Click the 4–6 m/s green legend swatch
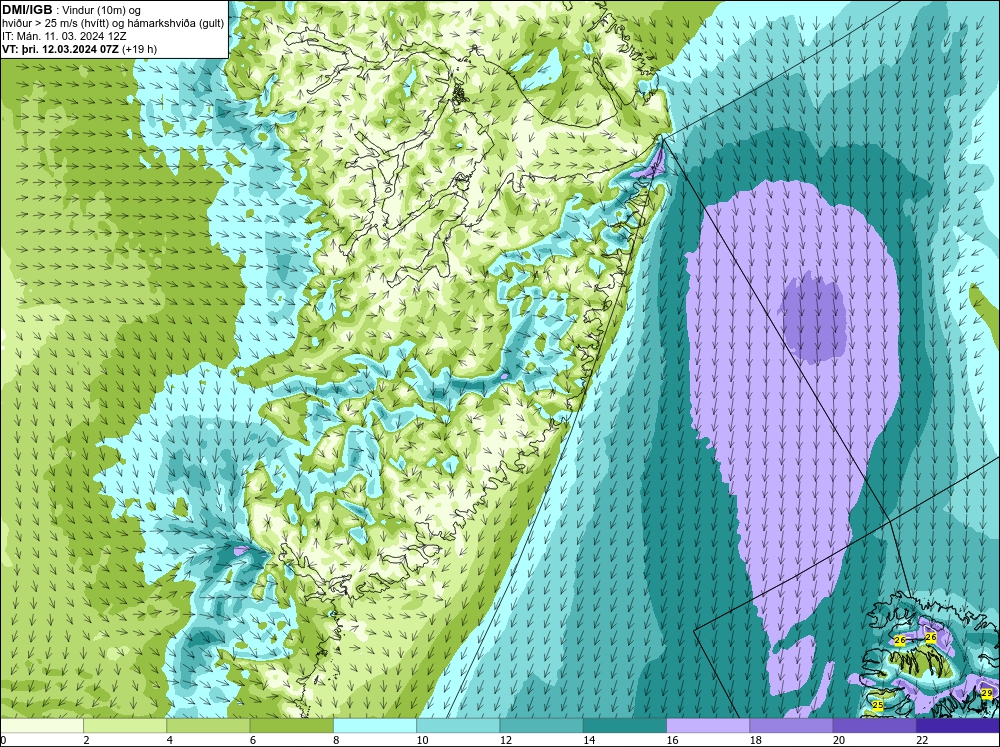Screen dimensions: 1000x747 coord(208,725)
